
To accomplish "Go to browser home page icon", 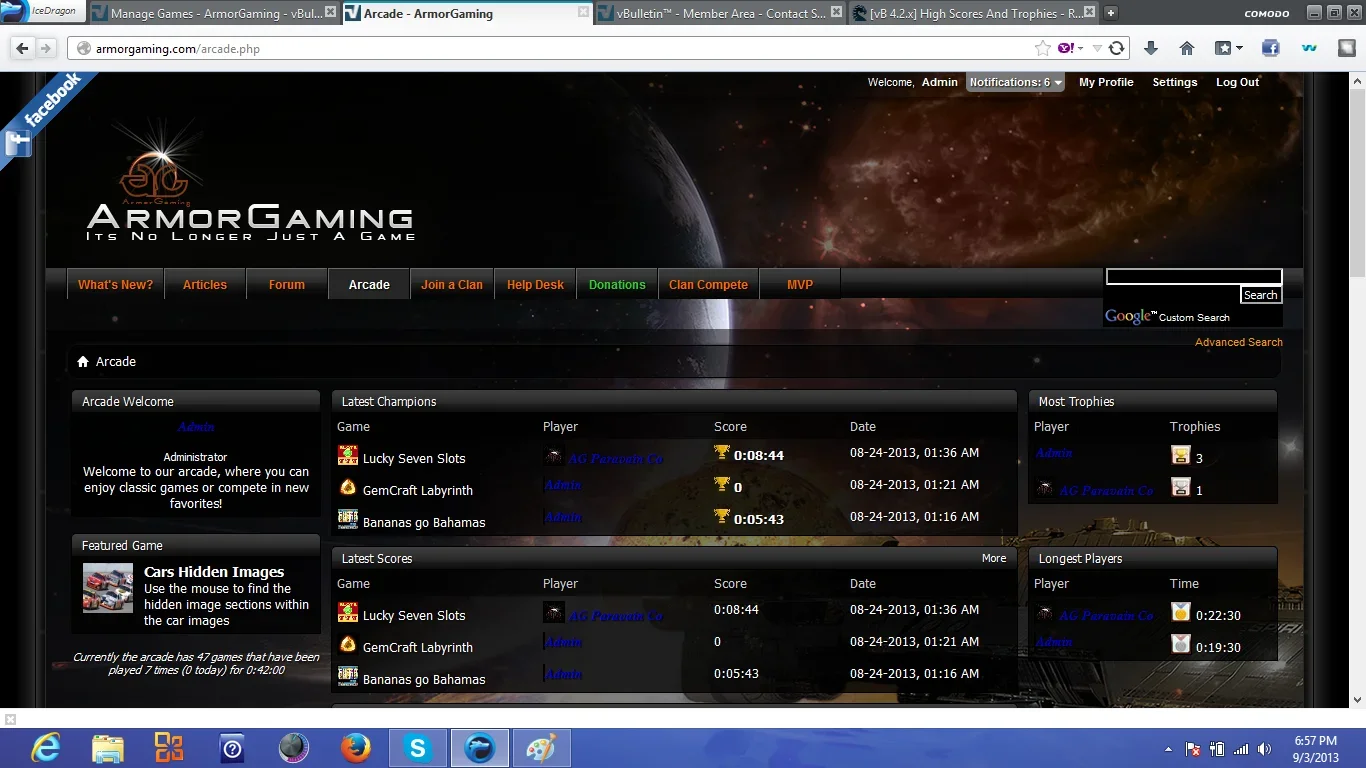I will (1187, 48).
